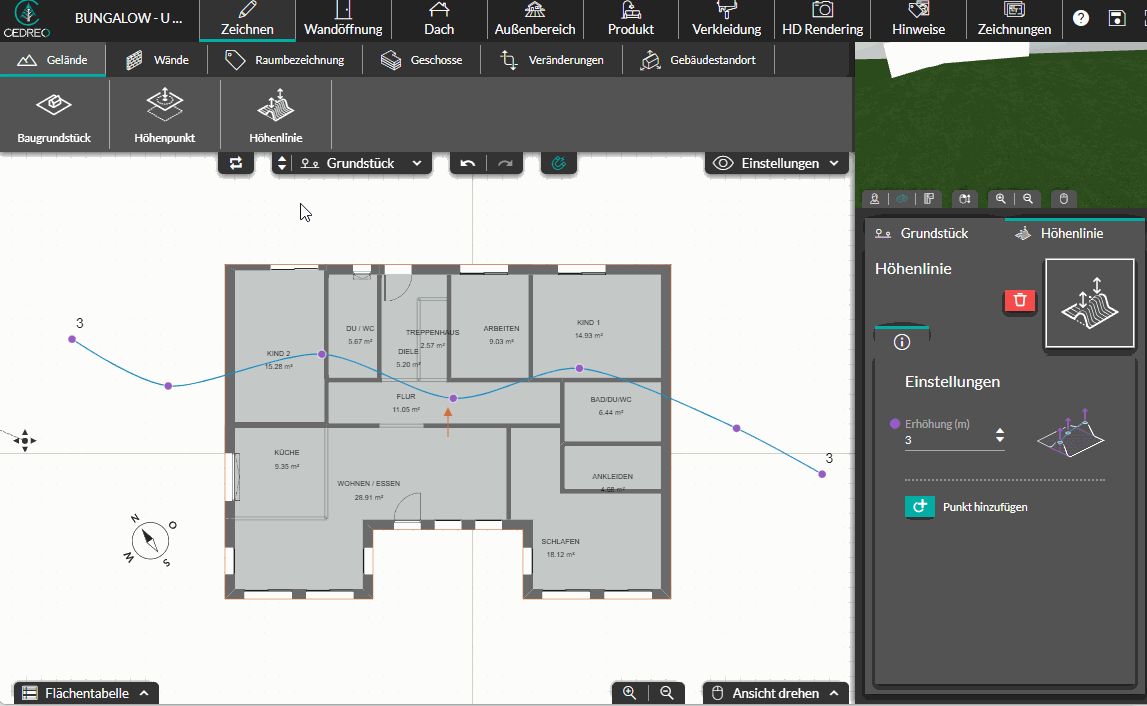
Task: Click the Punkt hinzufügen button
Action: (x=966, y=507)
